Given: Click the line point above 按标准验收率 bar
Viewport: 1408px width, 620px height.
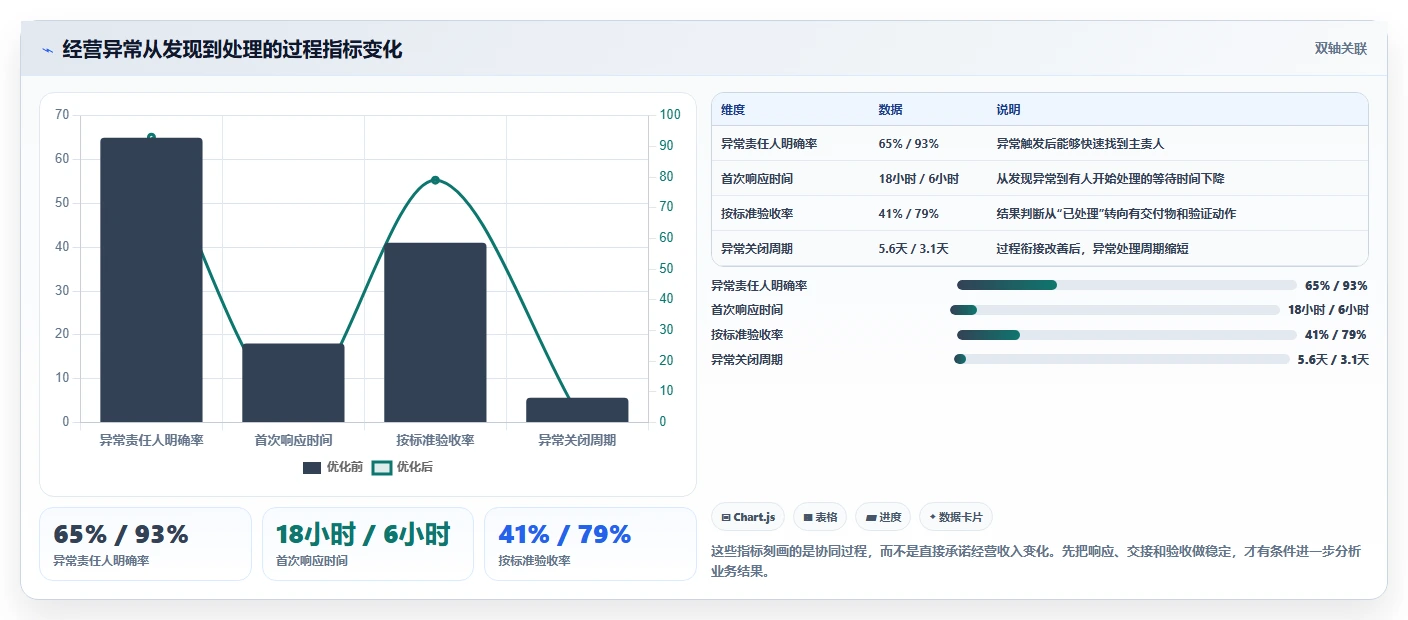Looking at the screenshot, I should [435, 180].
